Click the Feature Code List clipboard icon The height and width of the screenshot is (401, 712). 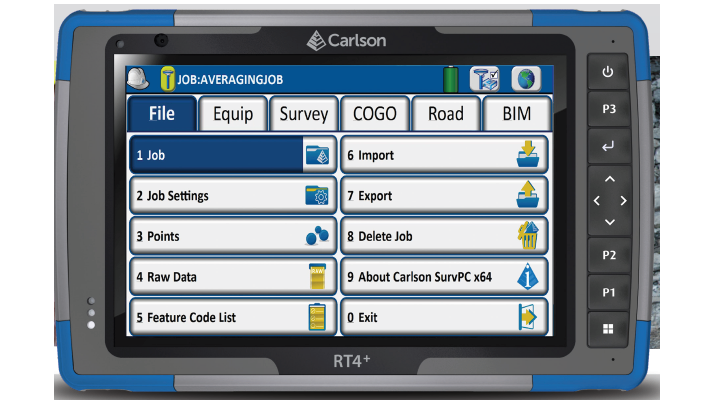pyautogui.click(x=317, y=317)
